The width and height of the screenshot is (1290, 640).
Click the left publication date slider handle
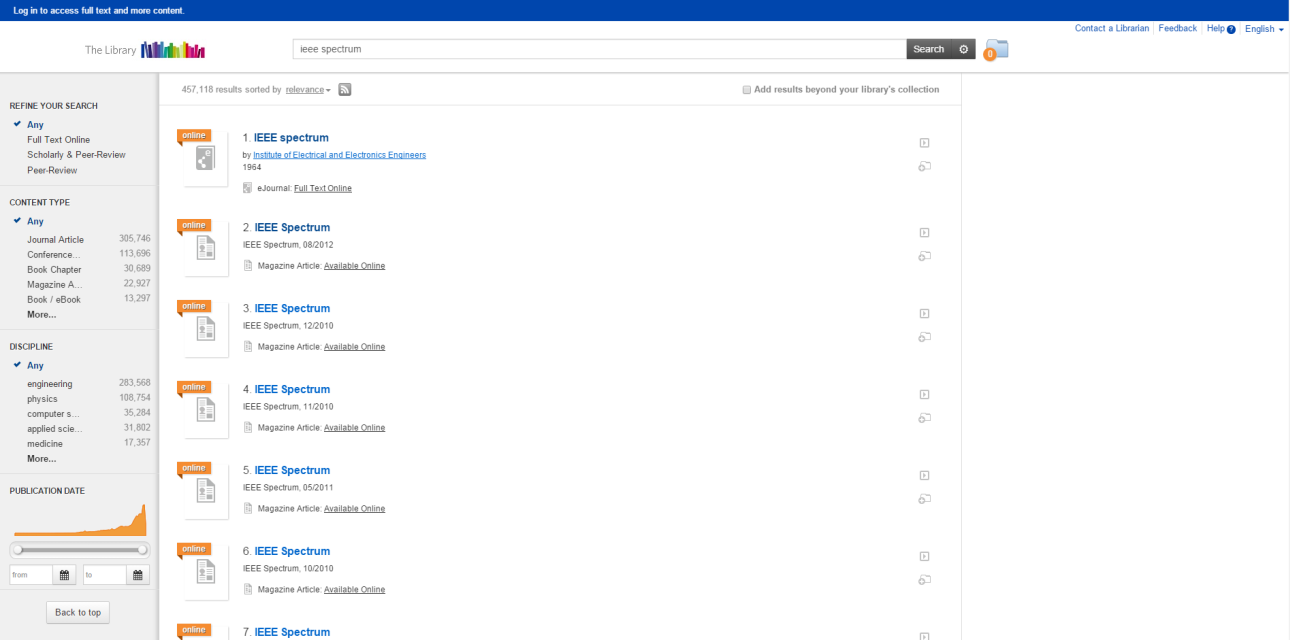(17, 549)
